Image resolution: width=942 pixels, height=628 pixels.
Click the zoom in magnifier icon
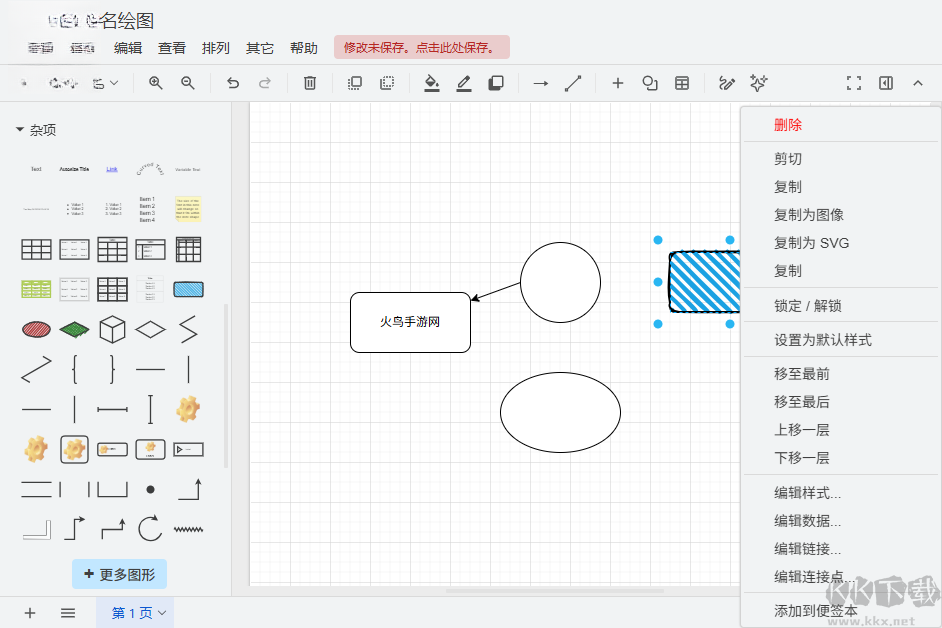[156, 83]
